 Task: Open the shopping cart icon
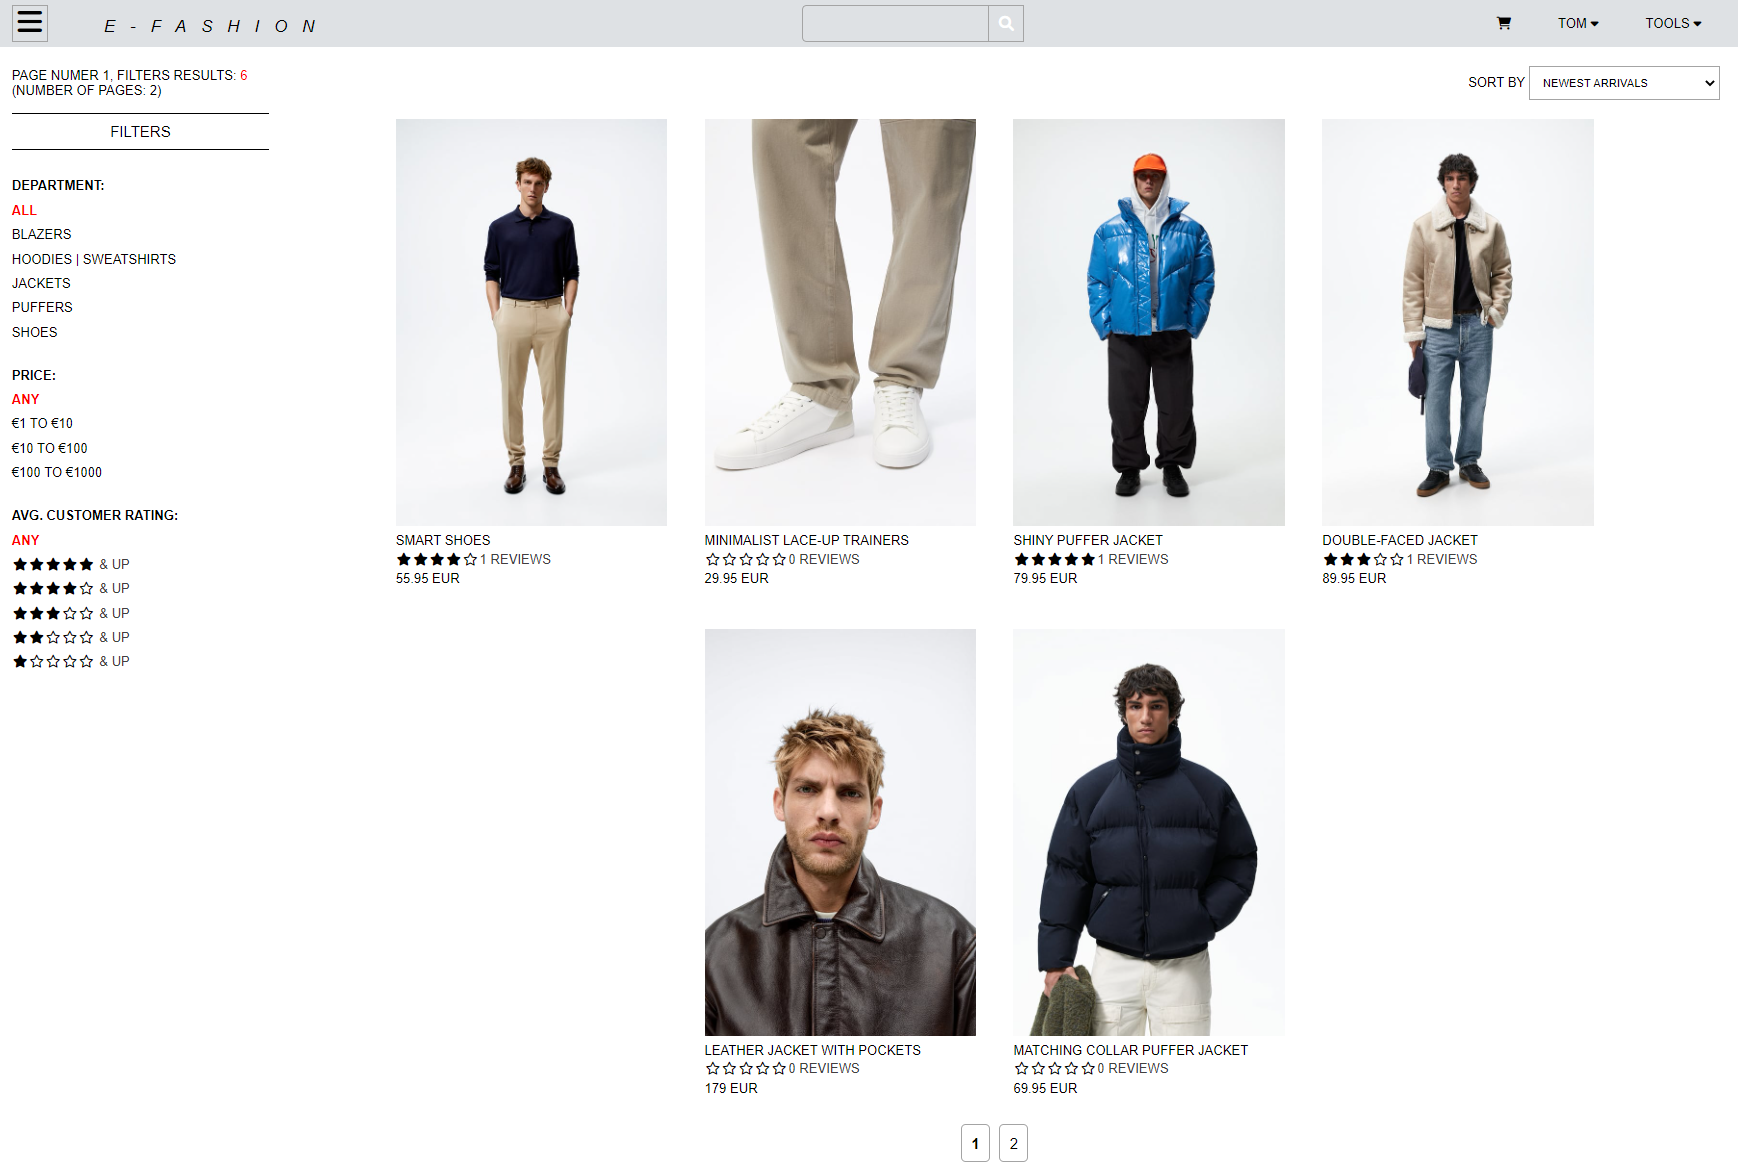tap(1503, 23)
